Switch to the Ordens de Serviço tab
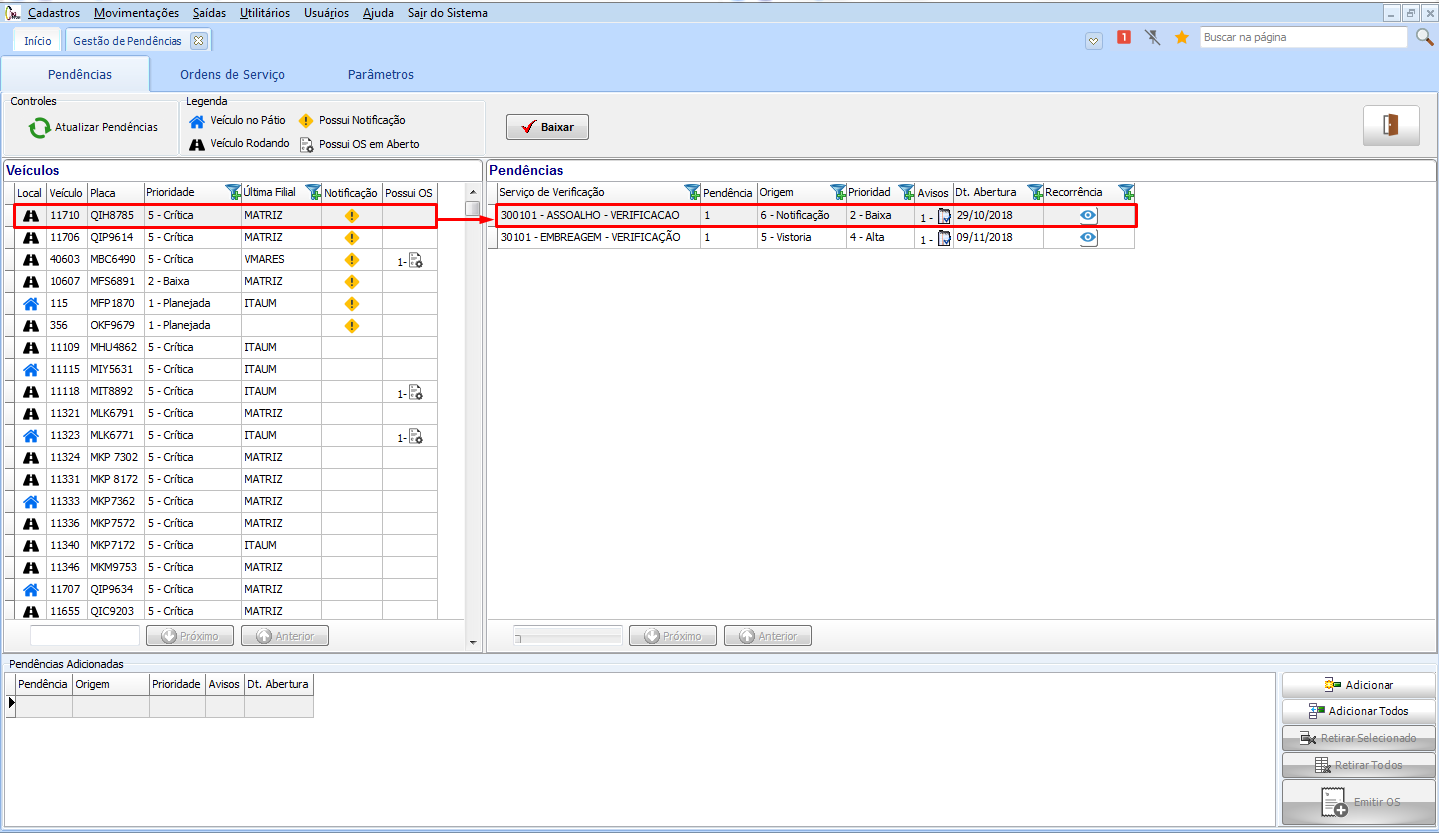The width and height of the screenshot is (1439, 833). coord(232,74)
